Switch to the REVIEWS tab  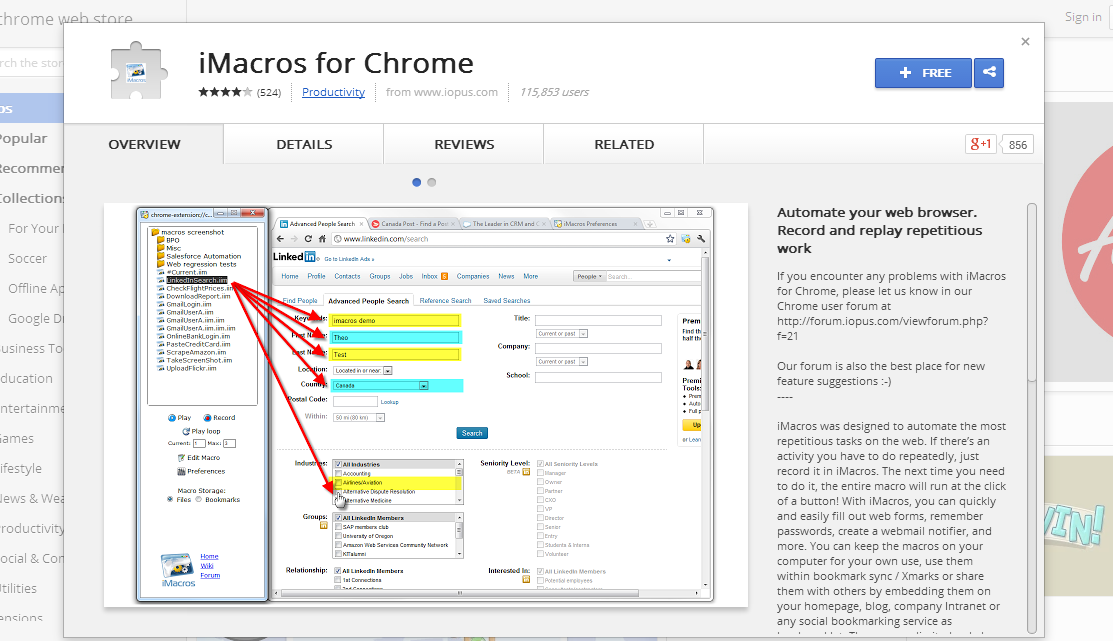(463, 144)
